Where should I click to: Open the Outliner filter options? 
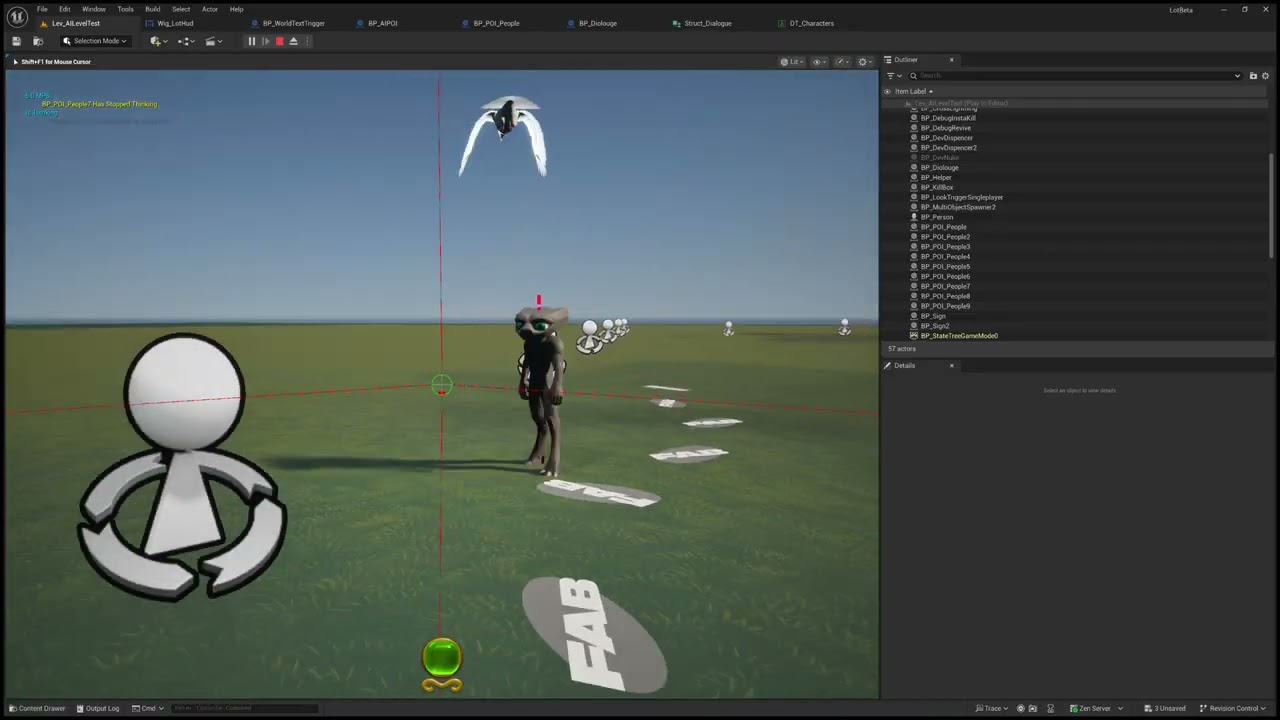coord(893,76)
